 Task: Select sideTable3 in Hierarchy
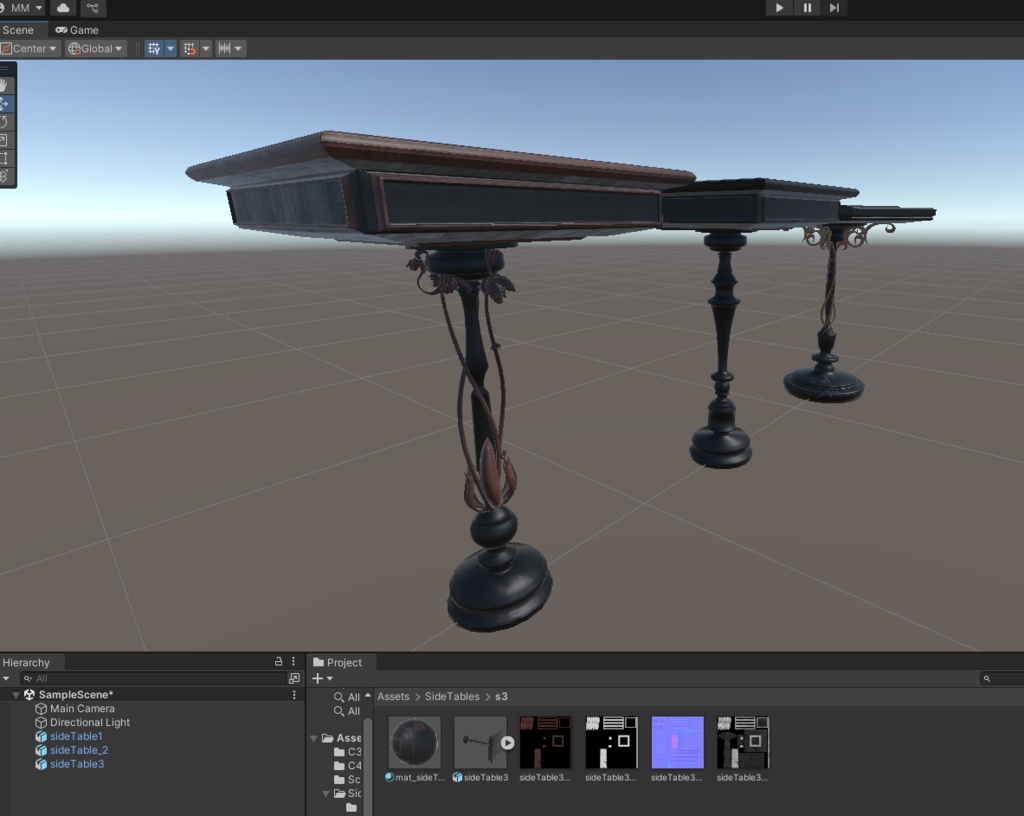tap(77, 764)
